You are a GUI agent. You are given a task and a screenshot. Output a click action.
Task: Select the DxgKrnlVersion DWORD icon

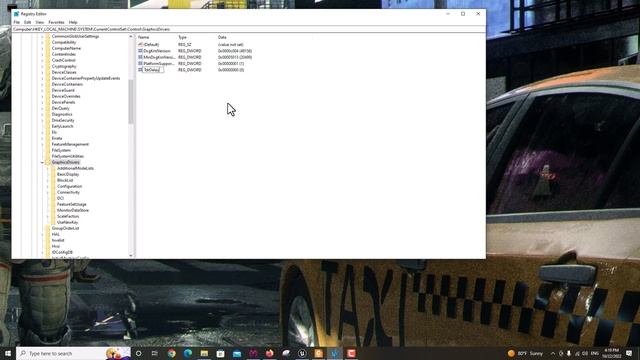click(x=140, y=51)
